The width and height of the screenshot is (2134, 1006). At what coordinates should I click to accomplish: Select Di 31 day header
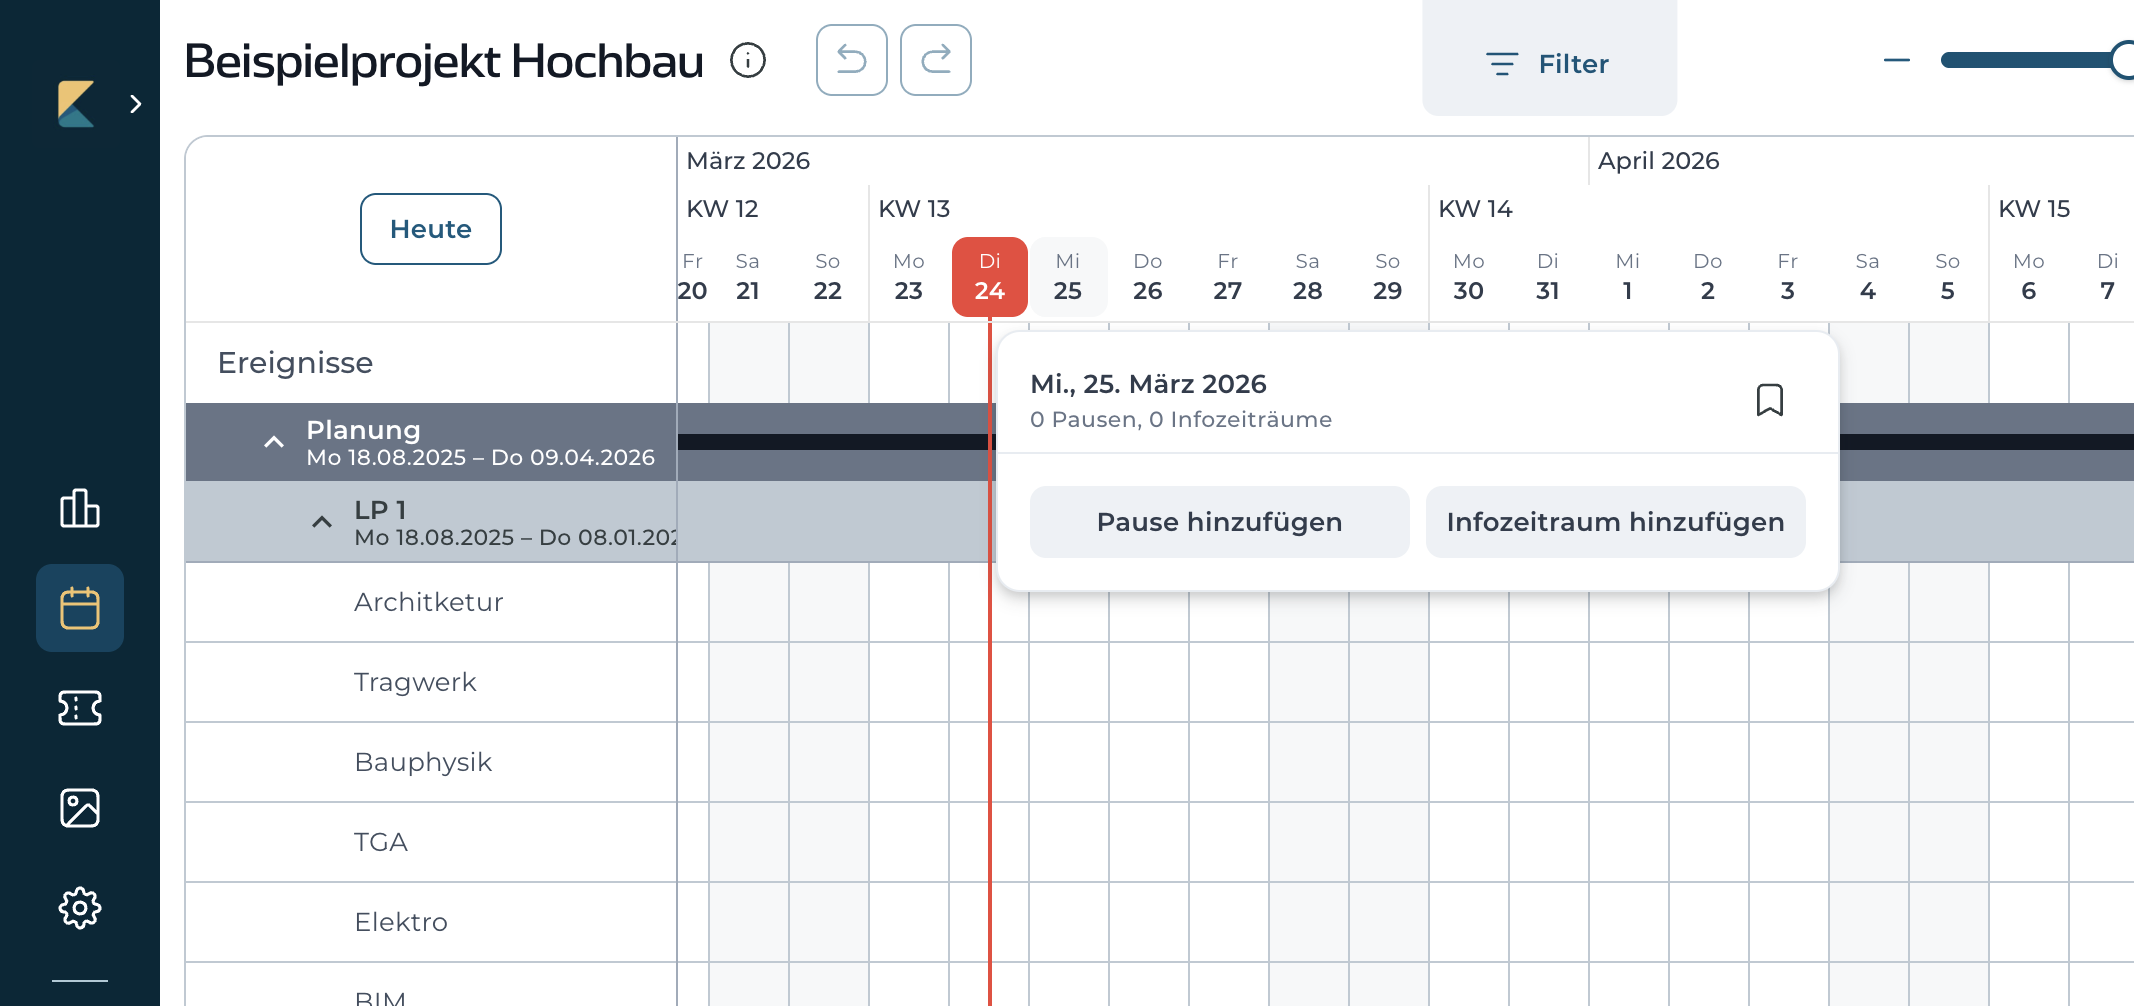click(1548, 277)
